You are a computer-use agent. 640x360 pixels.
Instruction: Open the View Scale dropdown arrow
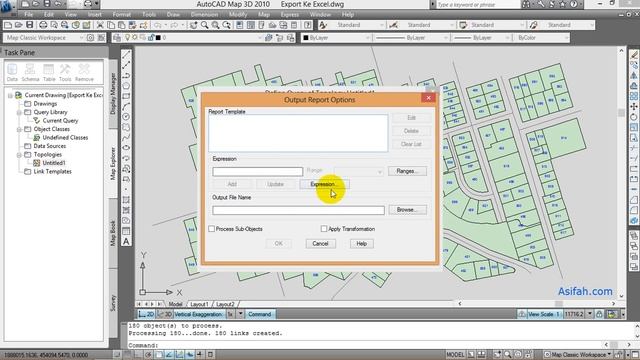(589, 314)
